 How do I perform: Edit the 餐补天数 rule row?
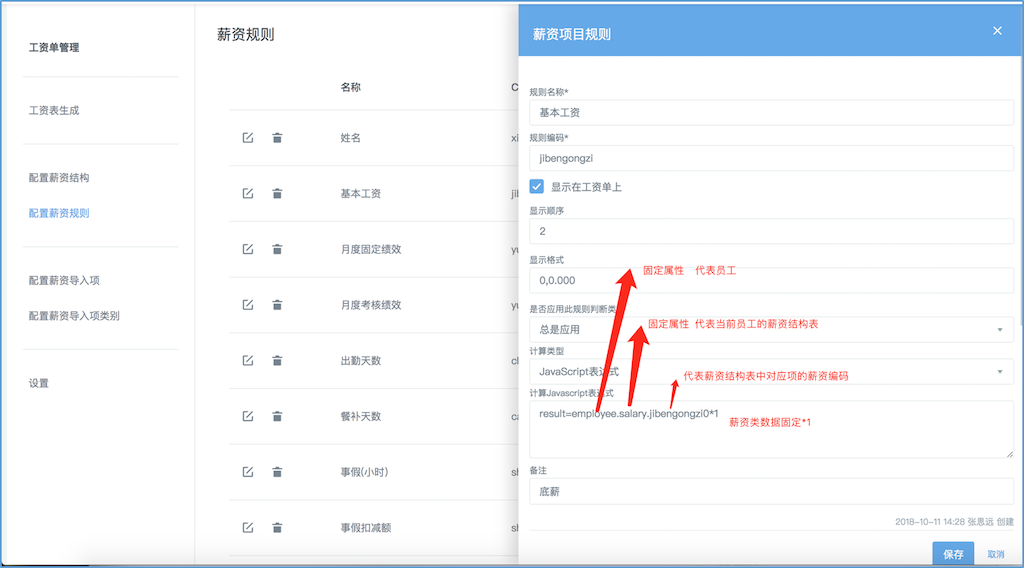248,416
